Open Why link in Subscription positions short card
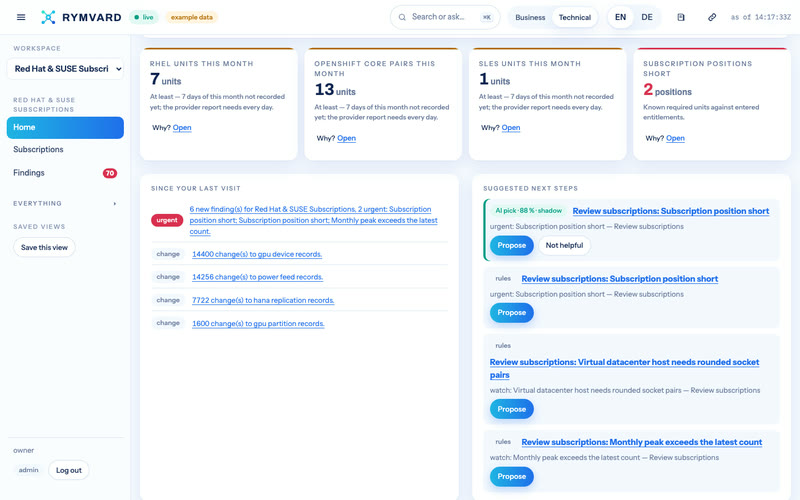This screenshot has height=500, width=800. pos(675,138)
